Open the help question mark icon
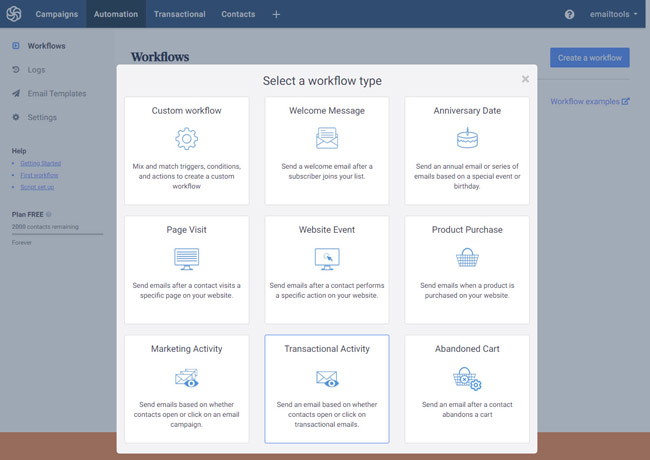Viewport: 650px width, 460px height. tap(570, 15)
